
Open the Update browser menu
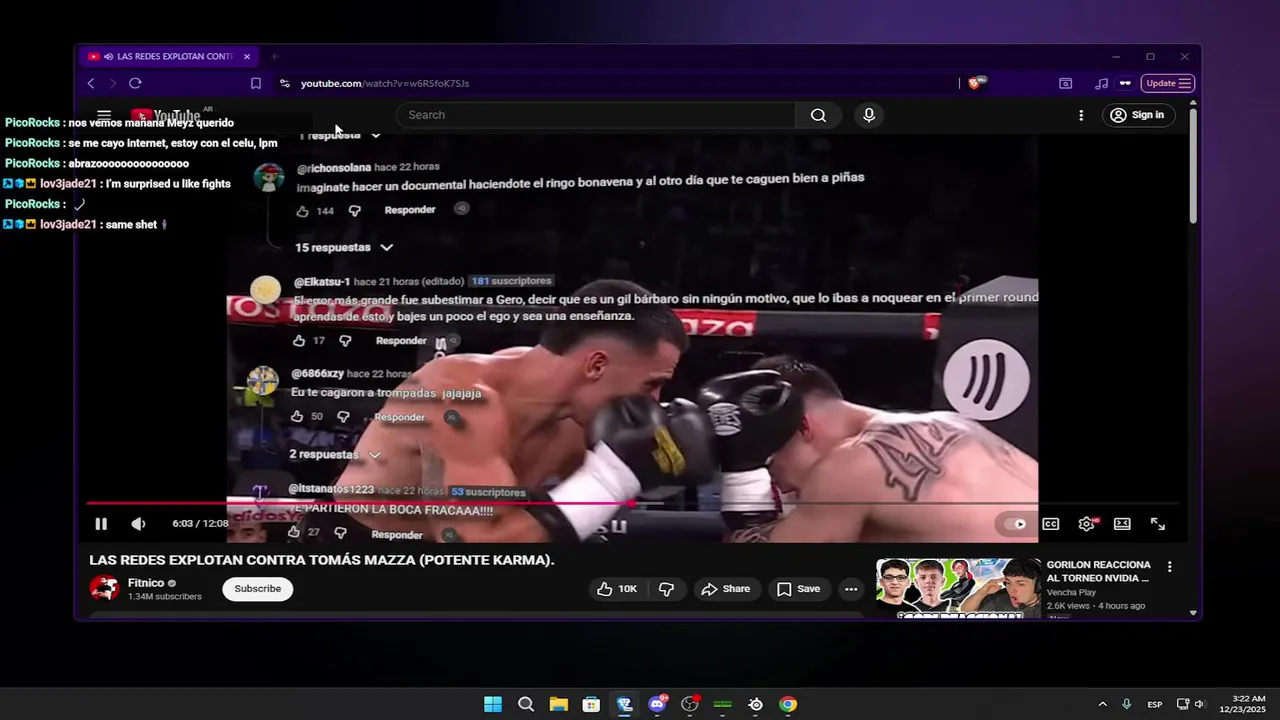point(1168,83)
